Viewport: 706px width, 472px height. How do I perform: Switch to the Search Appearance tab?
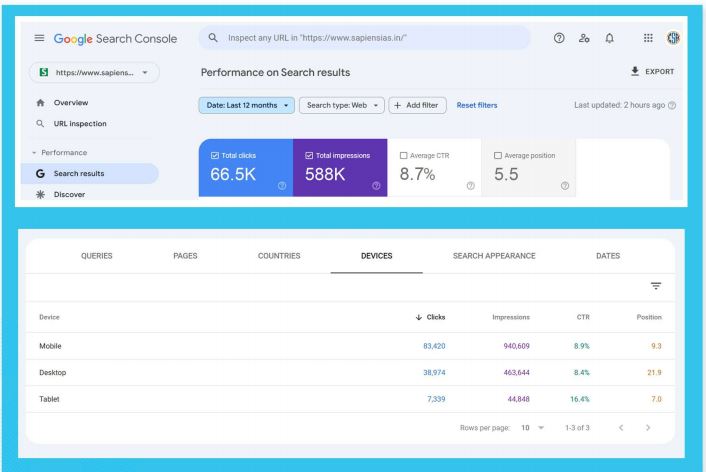(494, 256)
